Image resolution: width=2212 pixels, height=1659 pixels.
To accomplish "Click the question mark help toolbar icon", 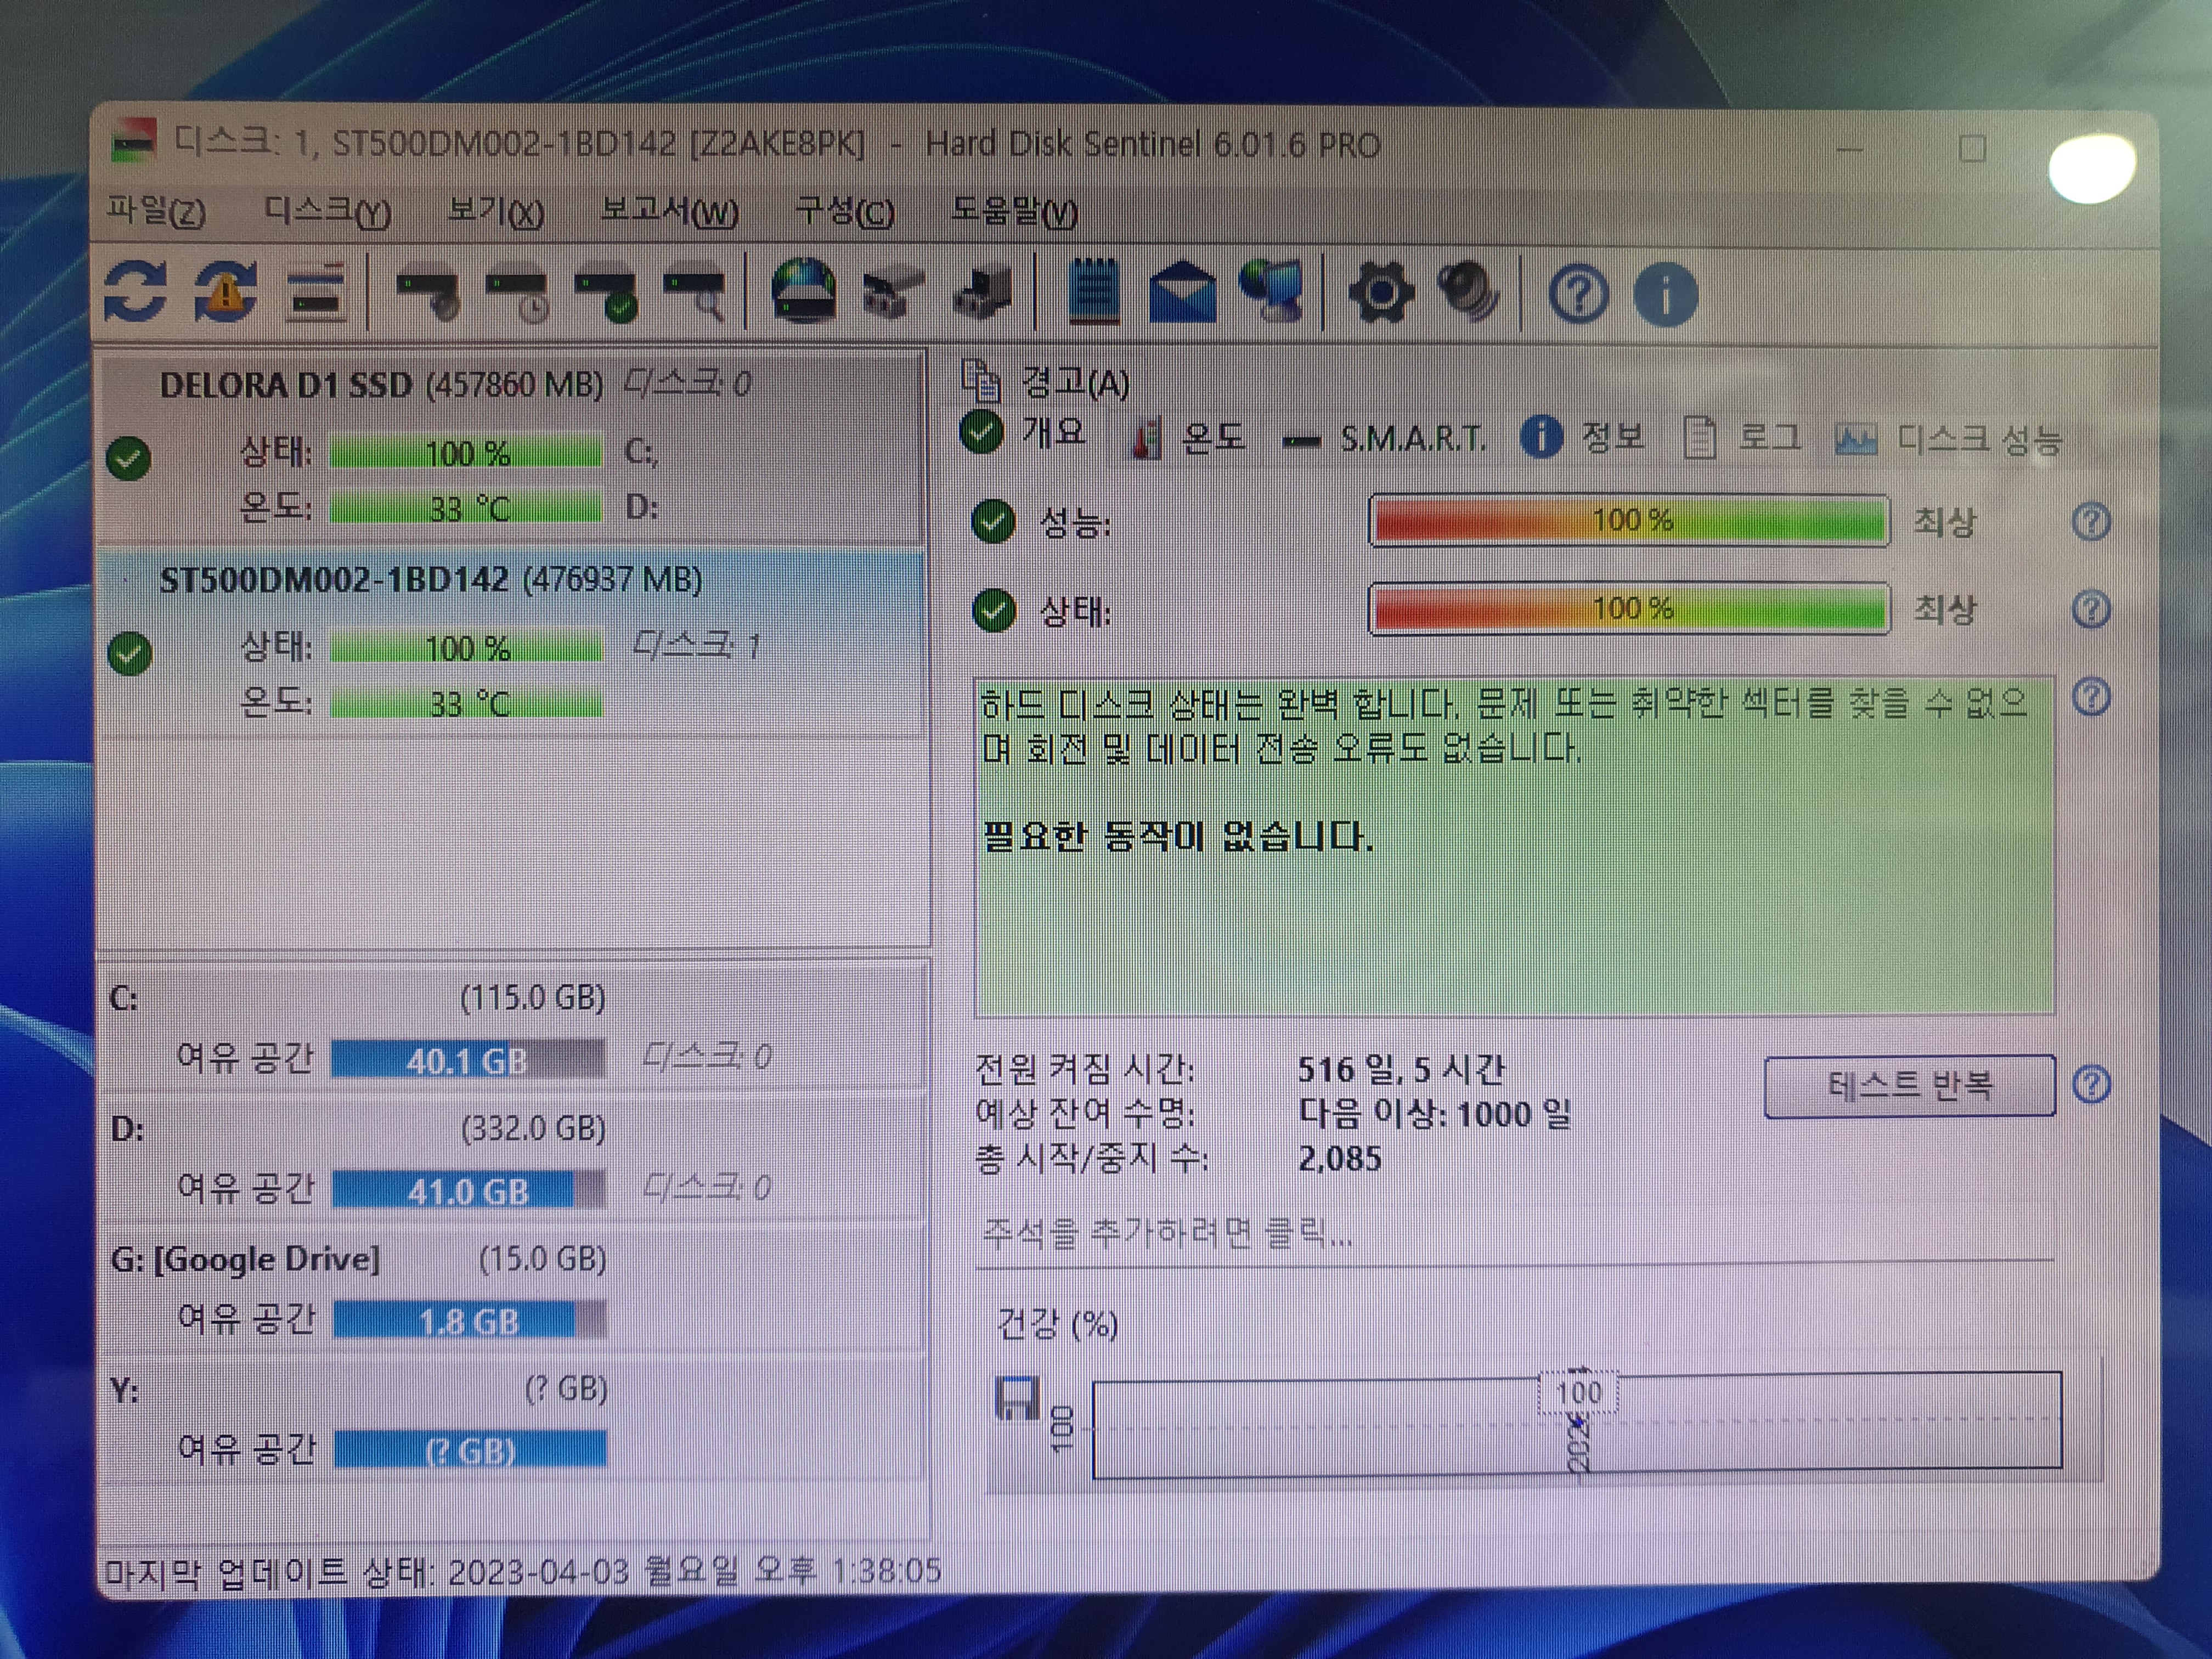I will (1578, 295).
